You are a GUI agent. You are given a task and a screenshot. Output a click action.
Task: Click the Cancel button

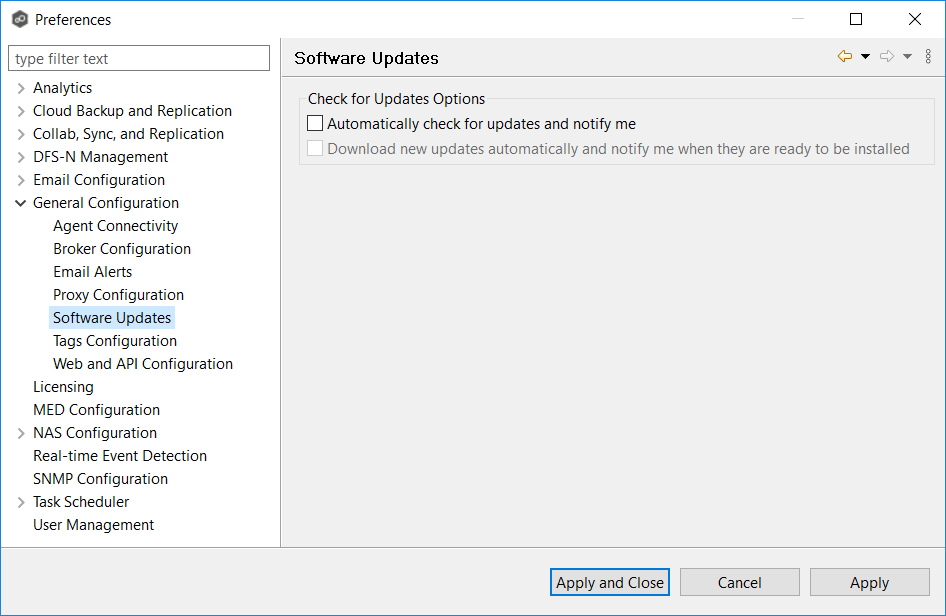739,583
